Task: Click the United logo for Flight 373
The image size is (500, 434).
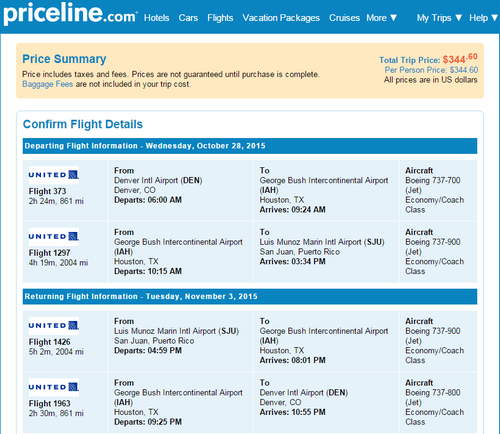Action: [x=54, y=175]
